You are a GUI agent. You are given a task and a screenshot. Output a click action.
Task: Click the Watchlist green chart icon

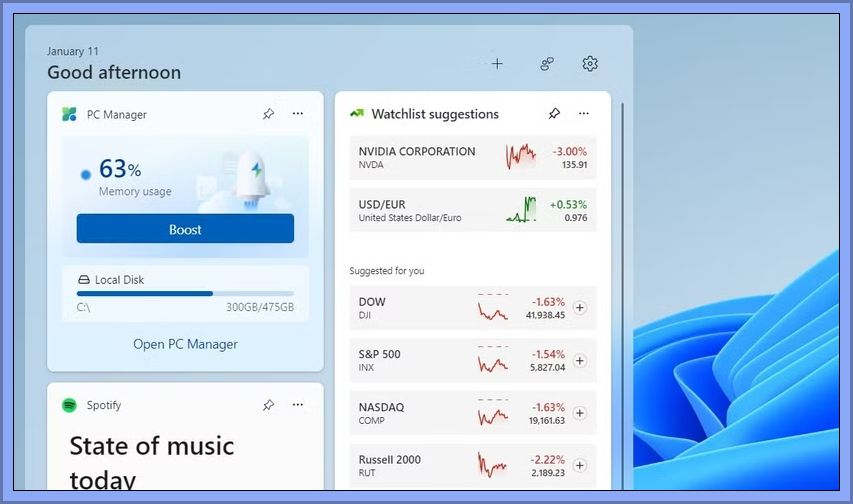pyautogui.click(x=357, y=114)
